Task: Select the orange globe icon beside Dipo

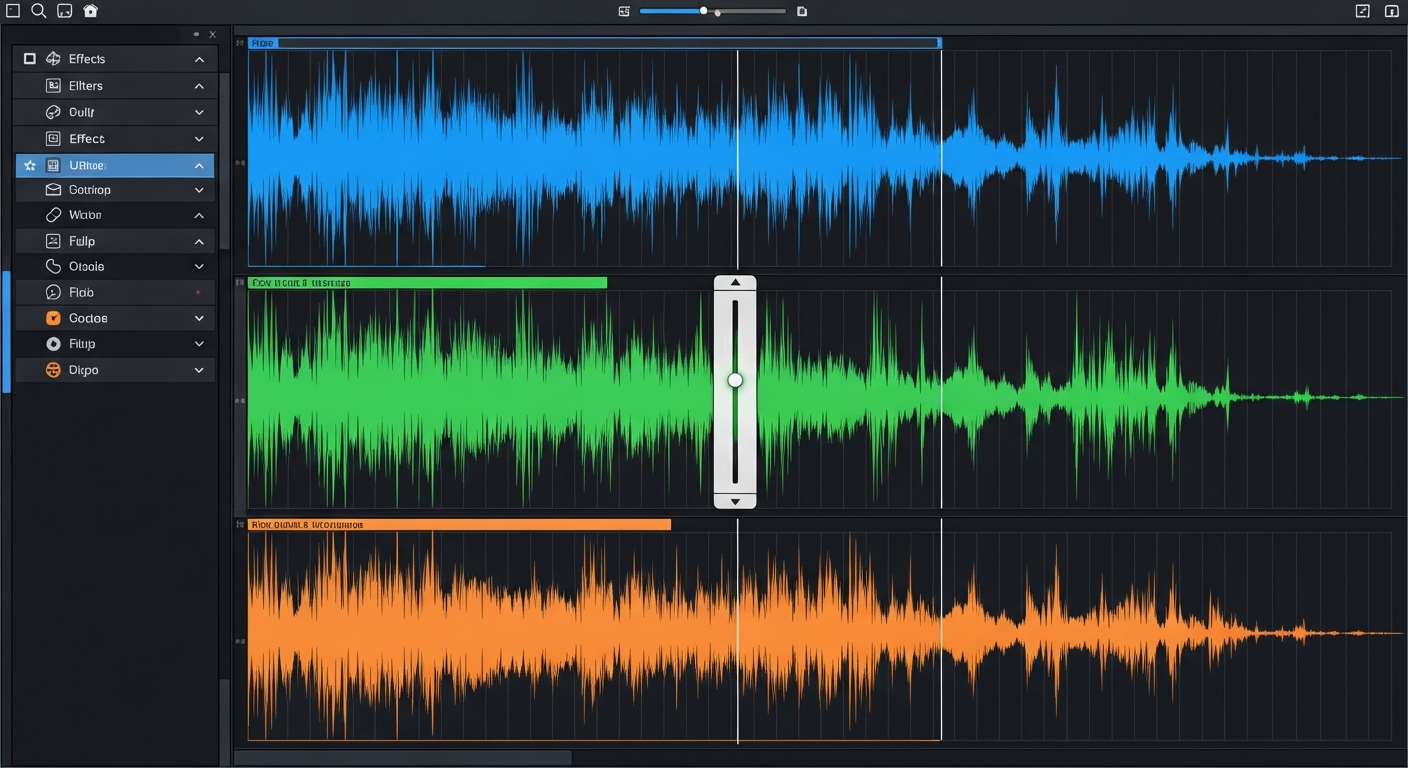Action: click(55, 369)
